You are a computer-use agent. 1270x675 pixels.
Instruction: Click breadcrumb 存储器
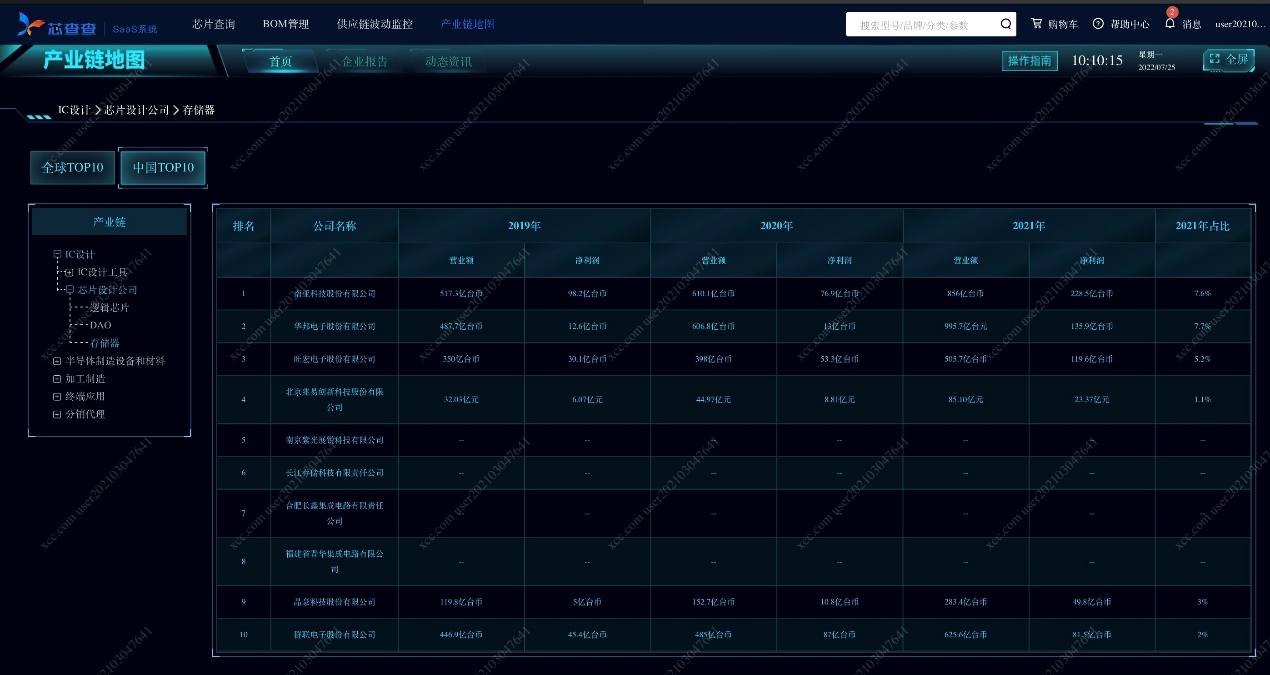coord(199,110)
